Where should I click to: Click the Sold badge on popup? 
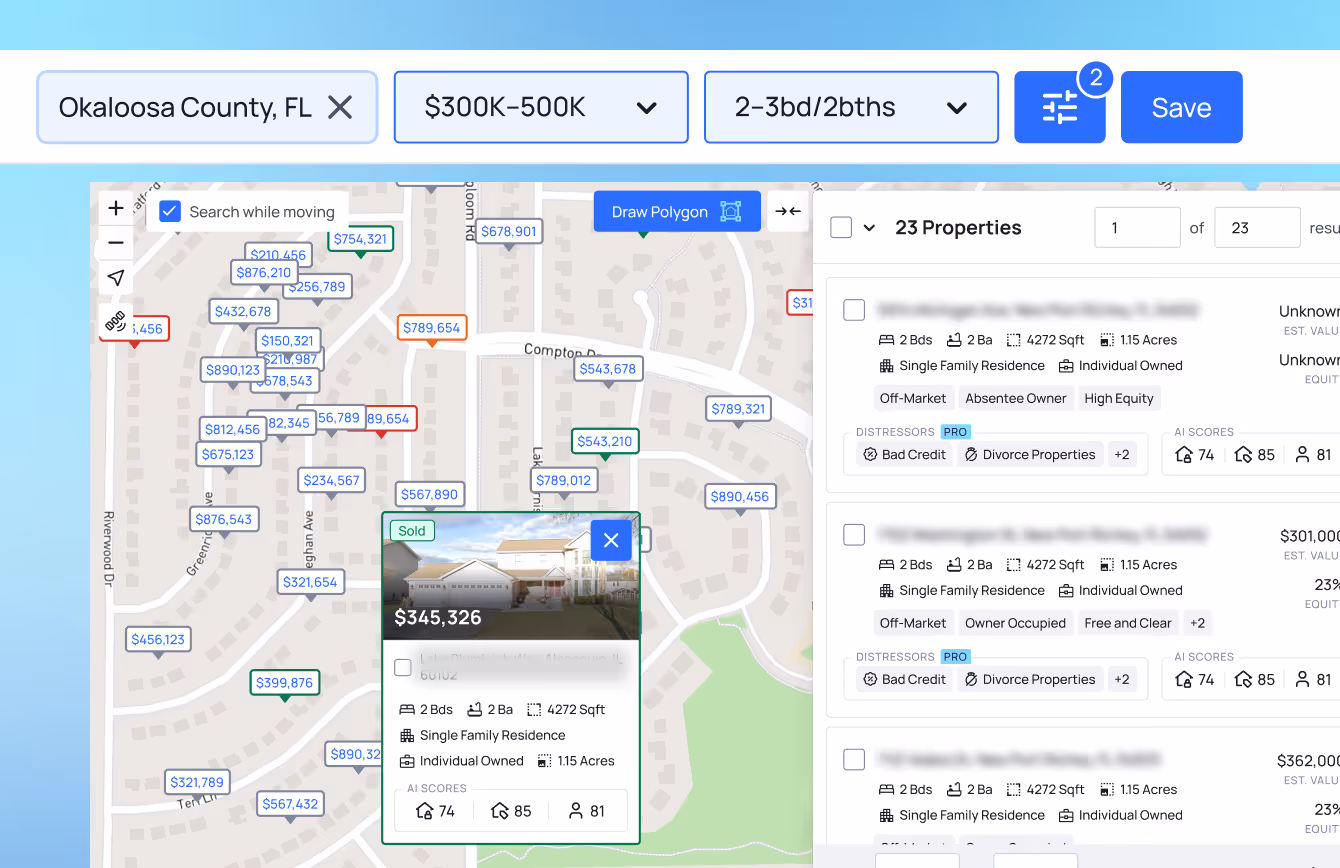click(412, 531)
